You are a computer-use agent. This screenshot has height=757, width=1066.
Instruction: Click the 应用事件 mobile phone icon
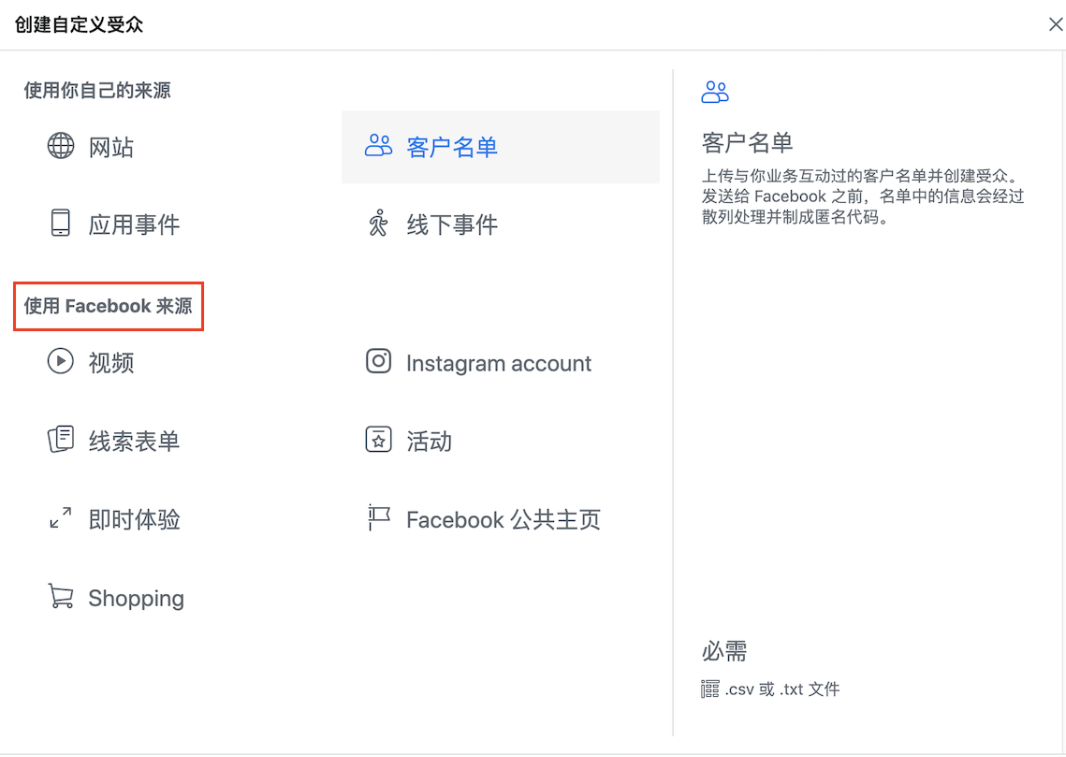[61, 224]
